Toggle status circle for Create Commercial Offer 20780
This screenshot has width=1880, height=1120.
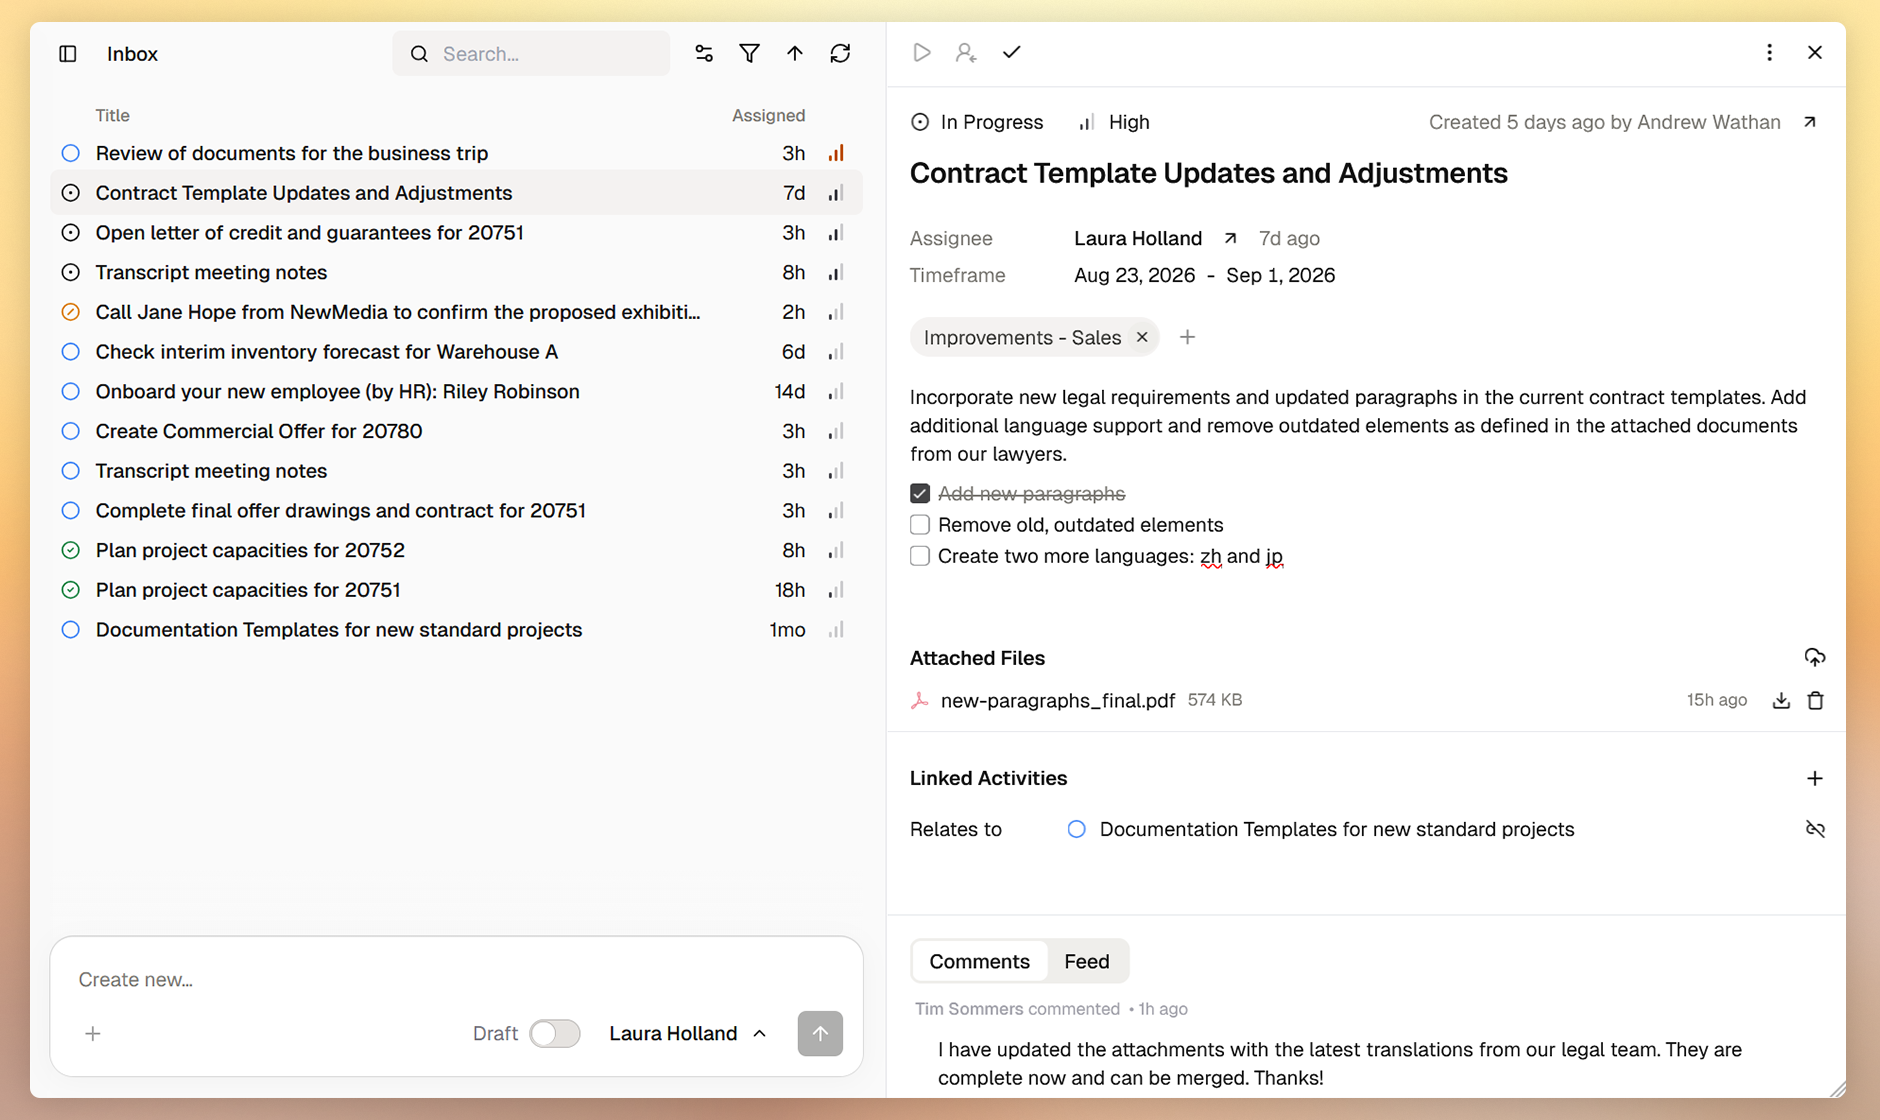70,431
